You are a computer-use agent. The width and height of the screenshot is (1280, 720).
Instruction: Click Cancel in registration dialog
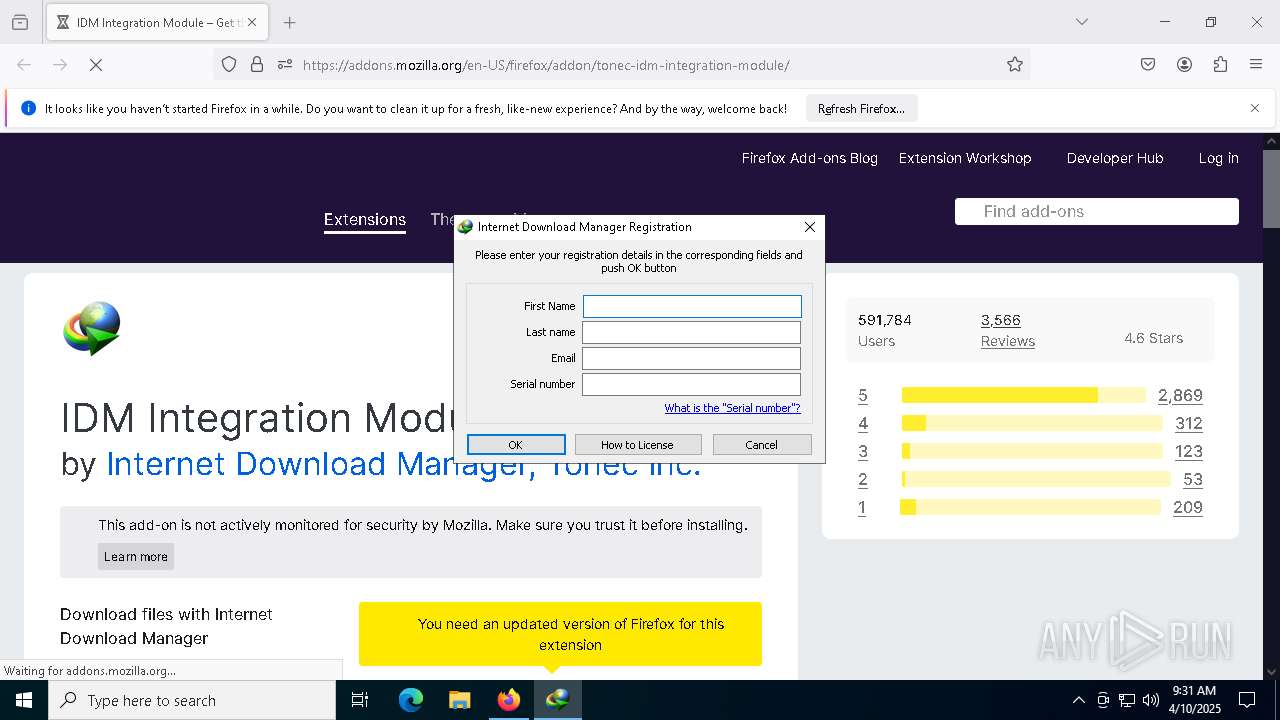coord(761,445)
